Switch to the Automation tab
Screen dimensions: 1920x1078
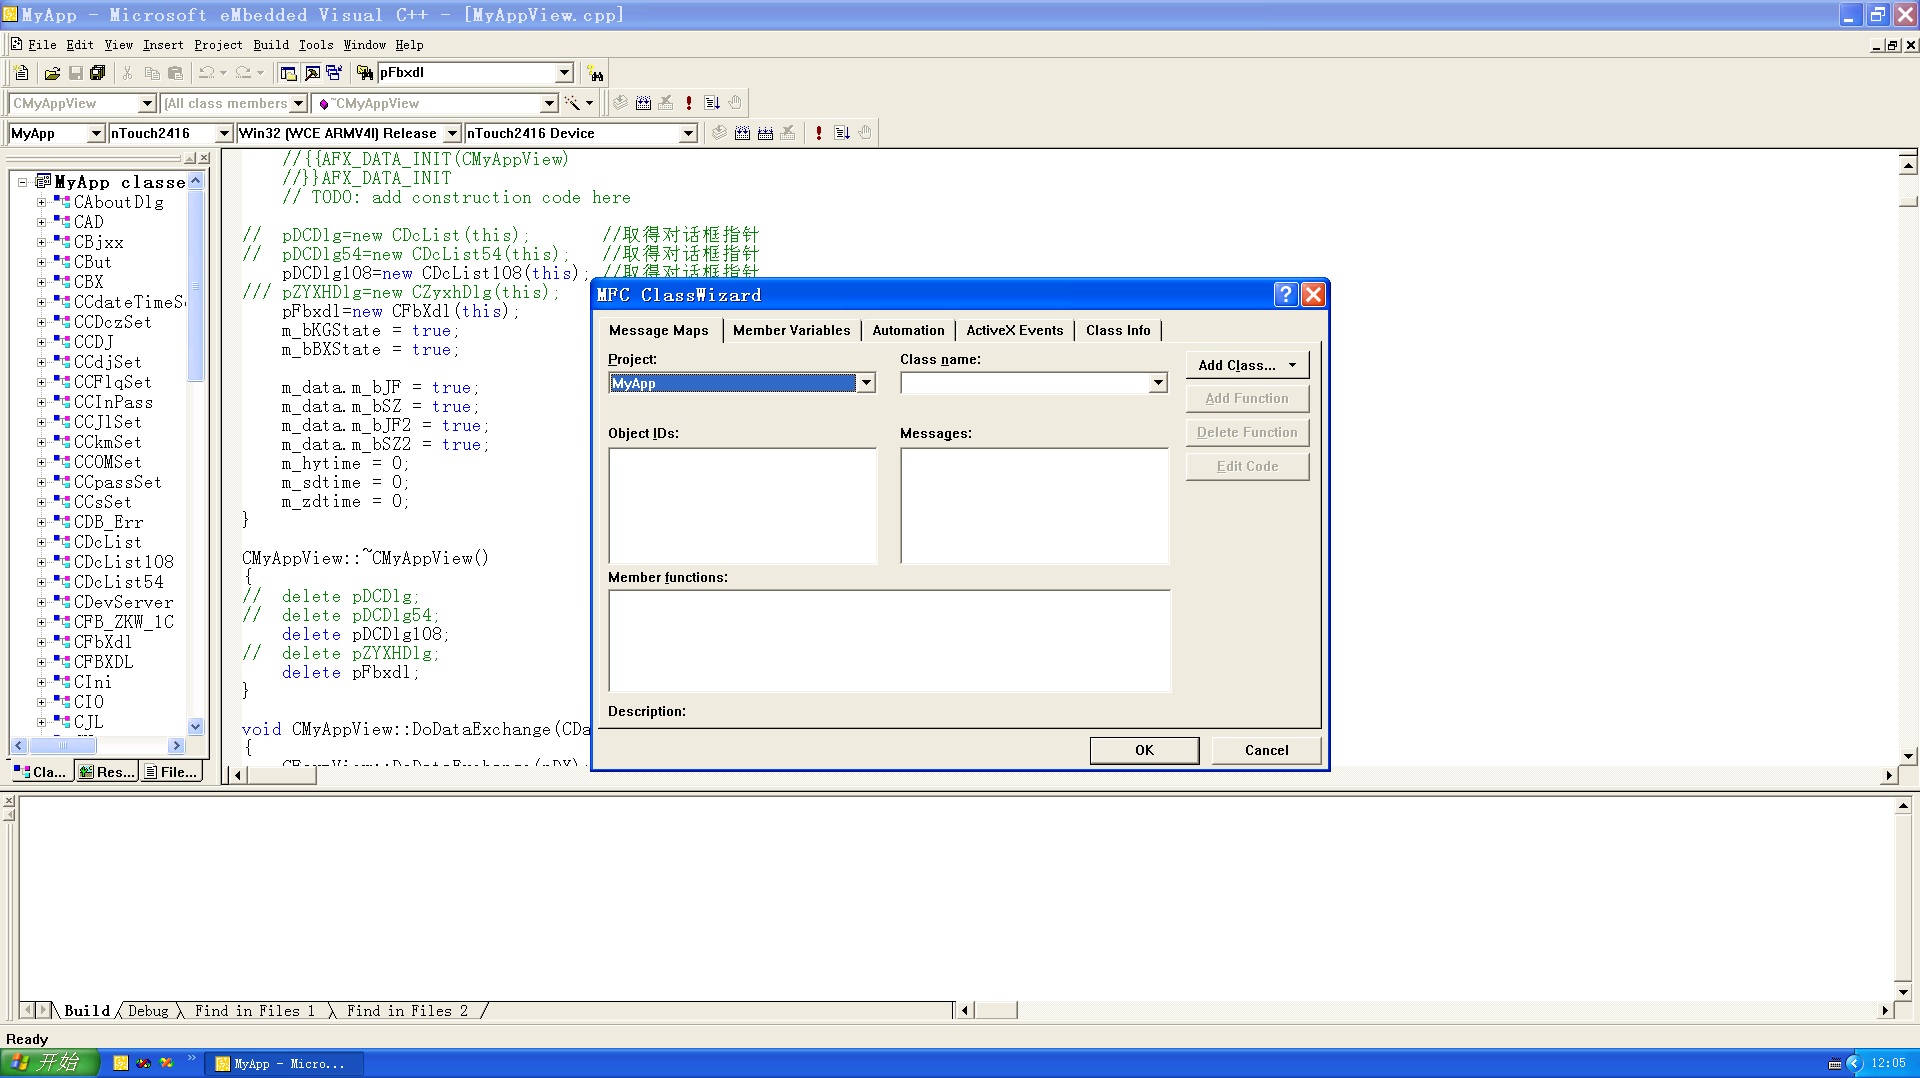(908, 331)
